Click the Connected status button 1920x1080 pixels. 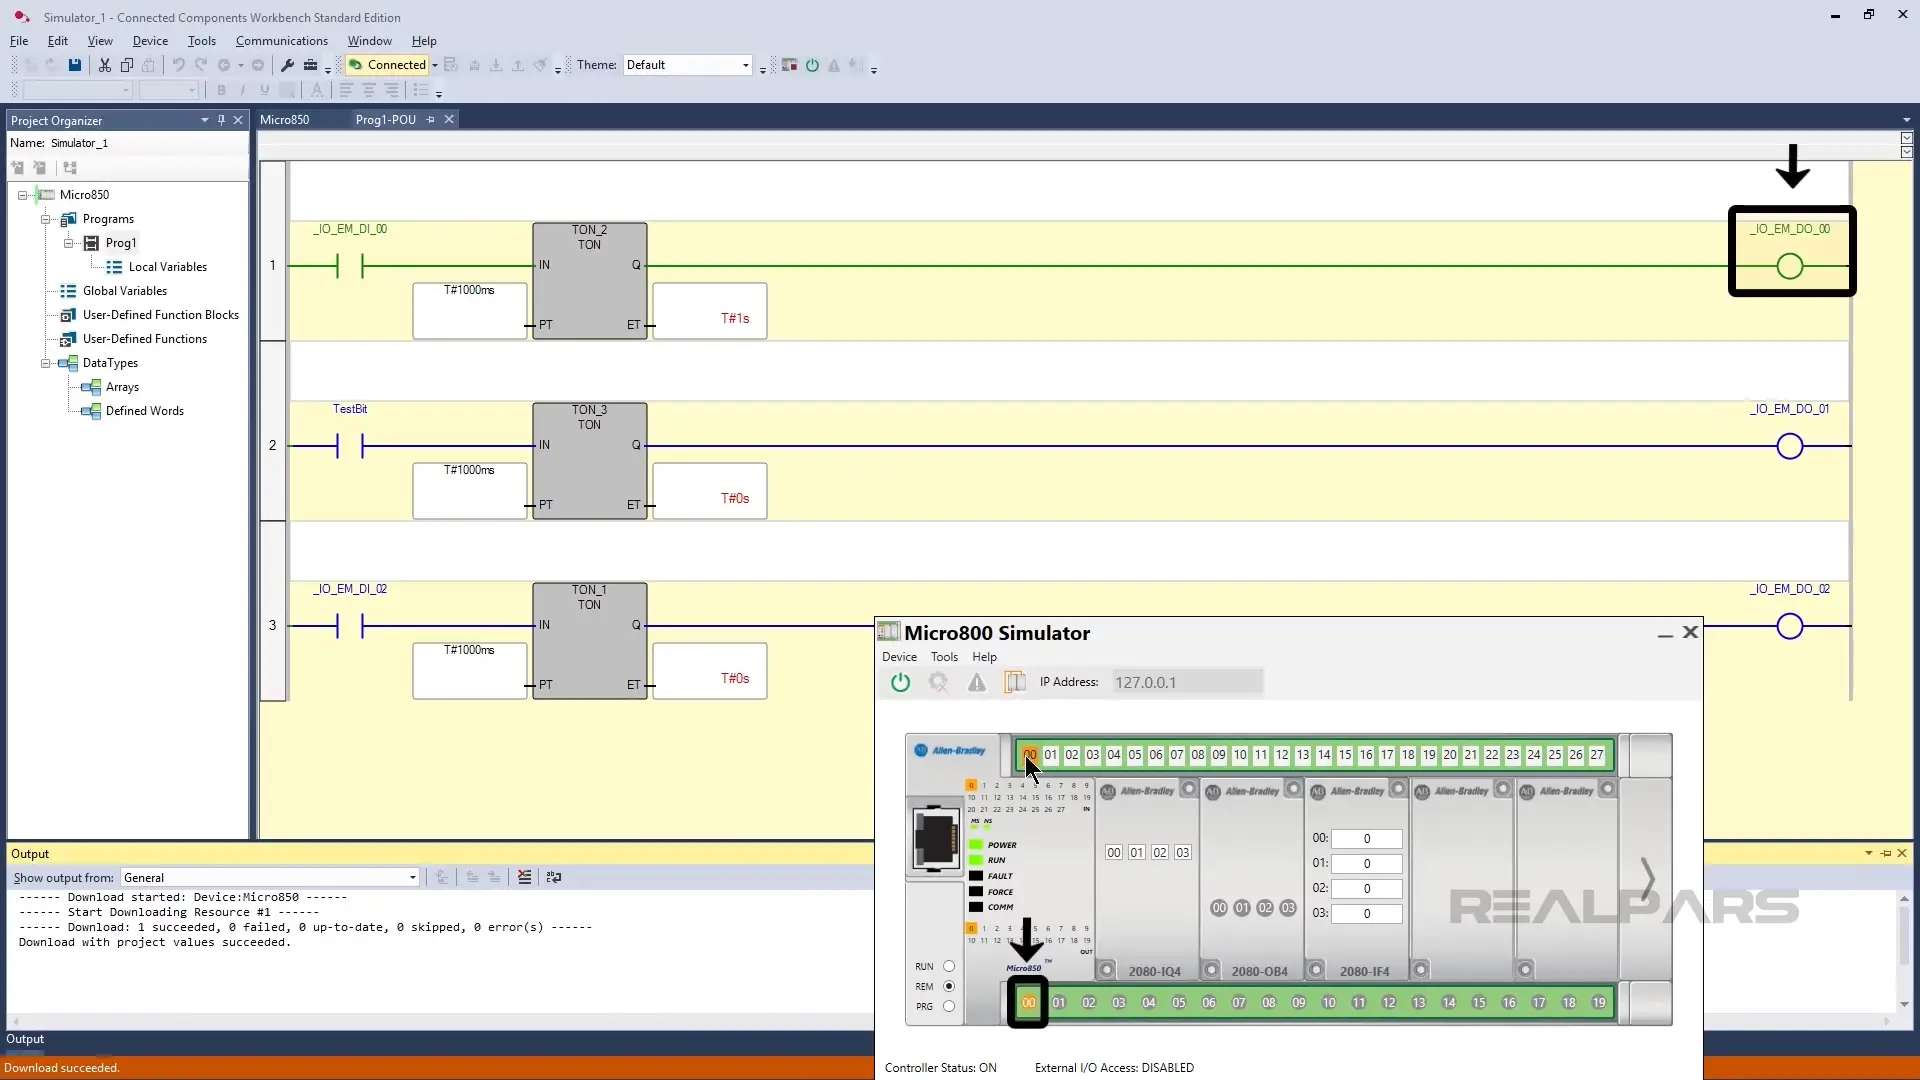coord(387,65)
